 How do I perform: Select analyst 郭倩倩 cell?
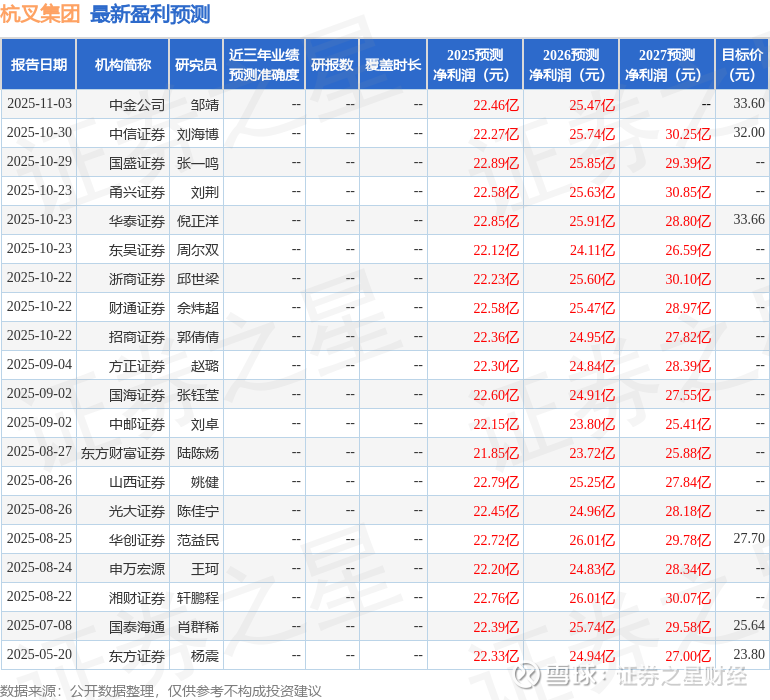198,336
